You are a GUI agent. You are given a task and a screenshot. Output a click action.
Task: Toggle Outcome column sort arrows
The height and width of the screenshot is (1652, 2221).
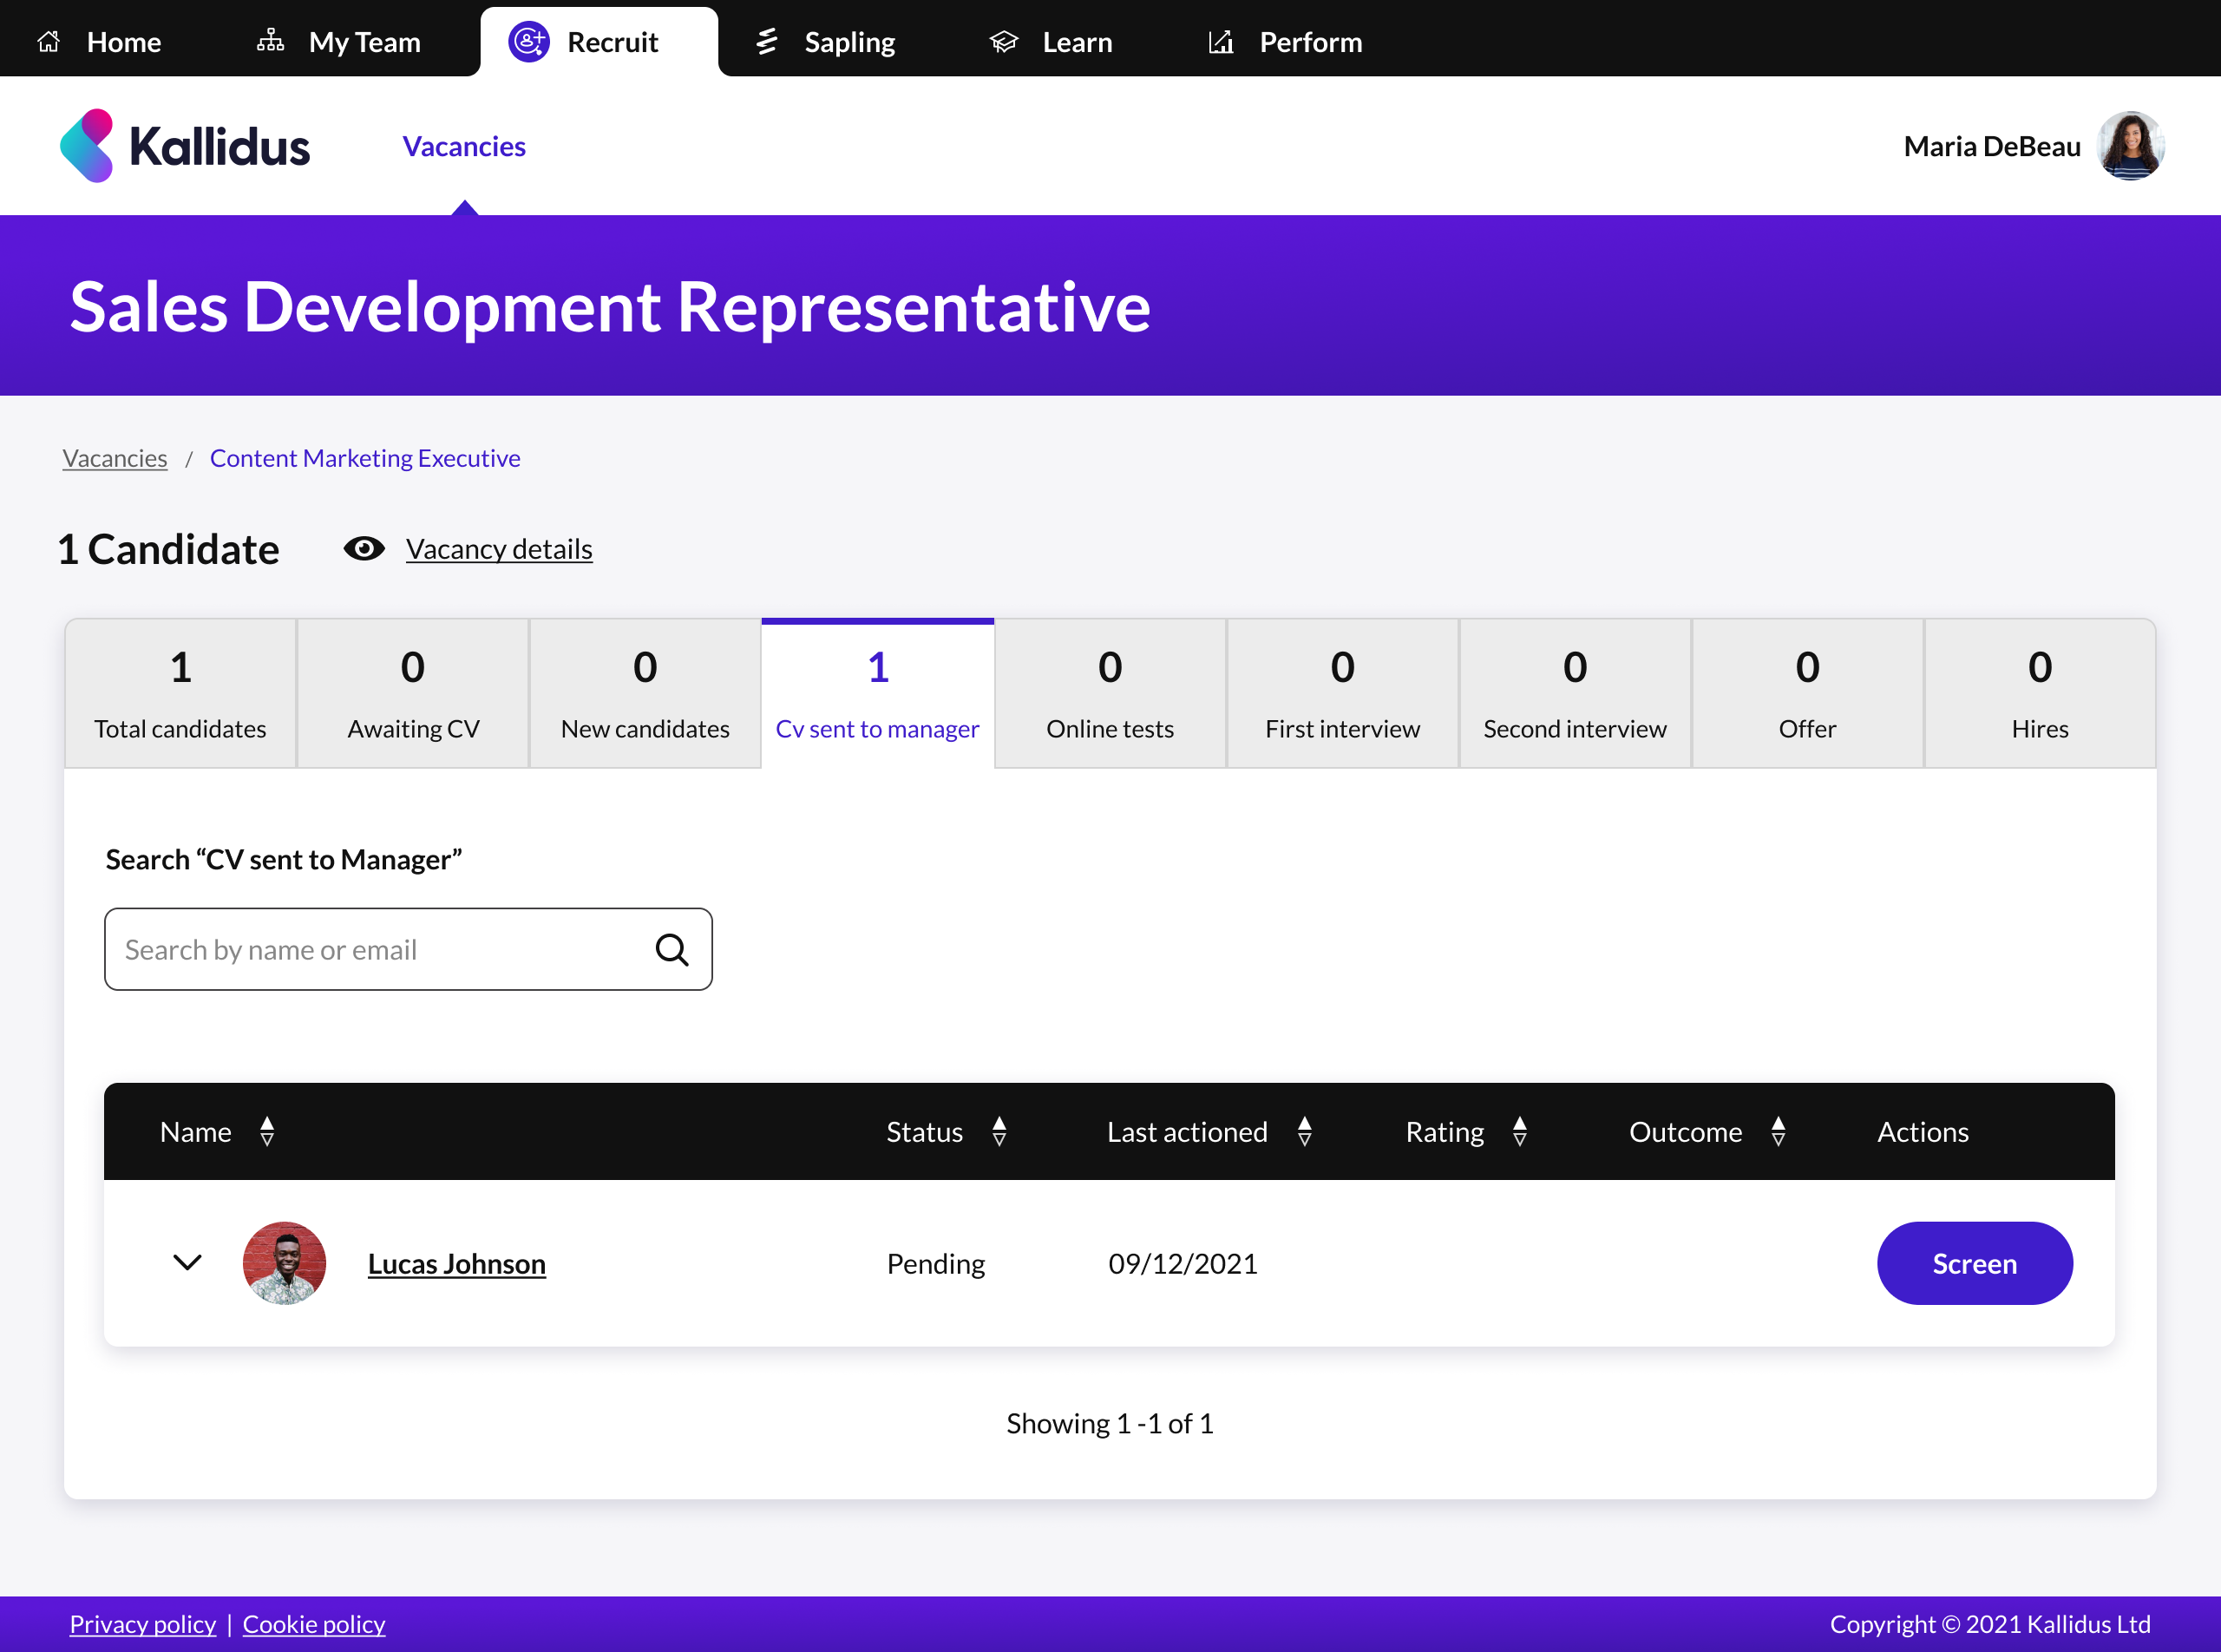point(1779,1131)
